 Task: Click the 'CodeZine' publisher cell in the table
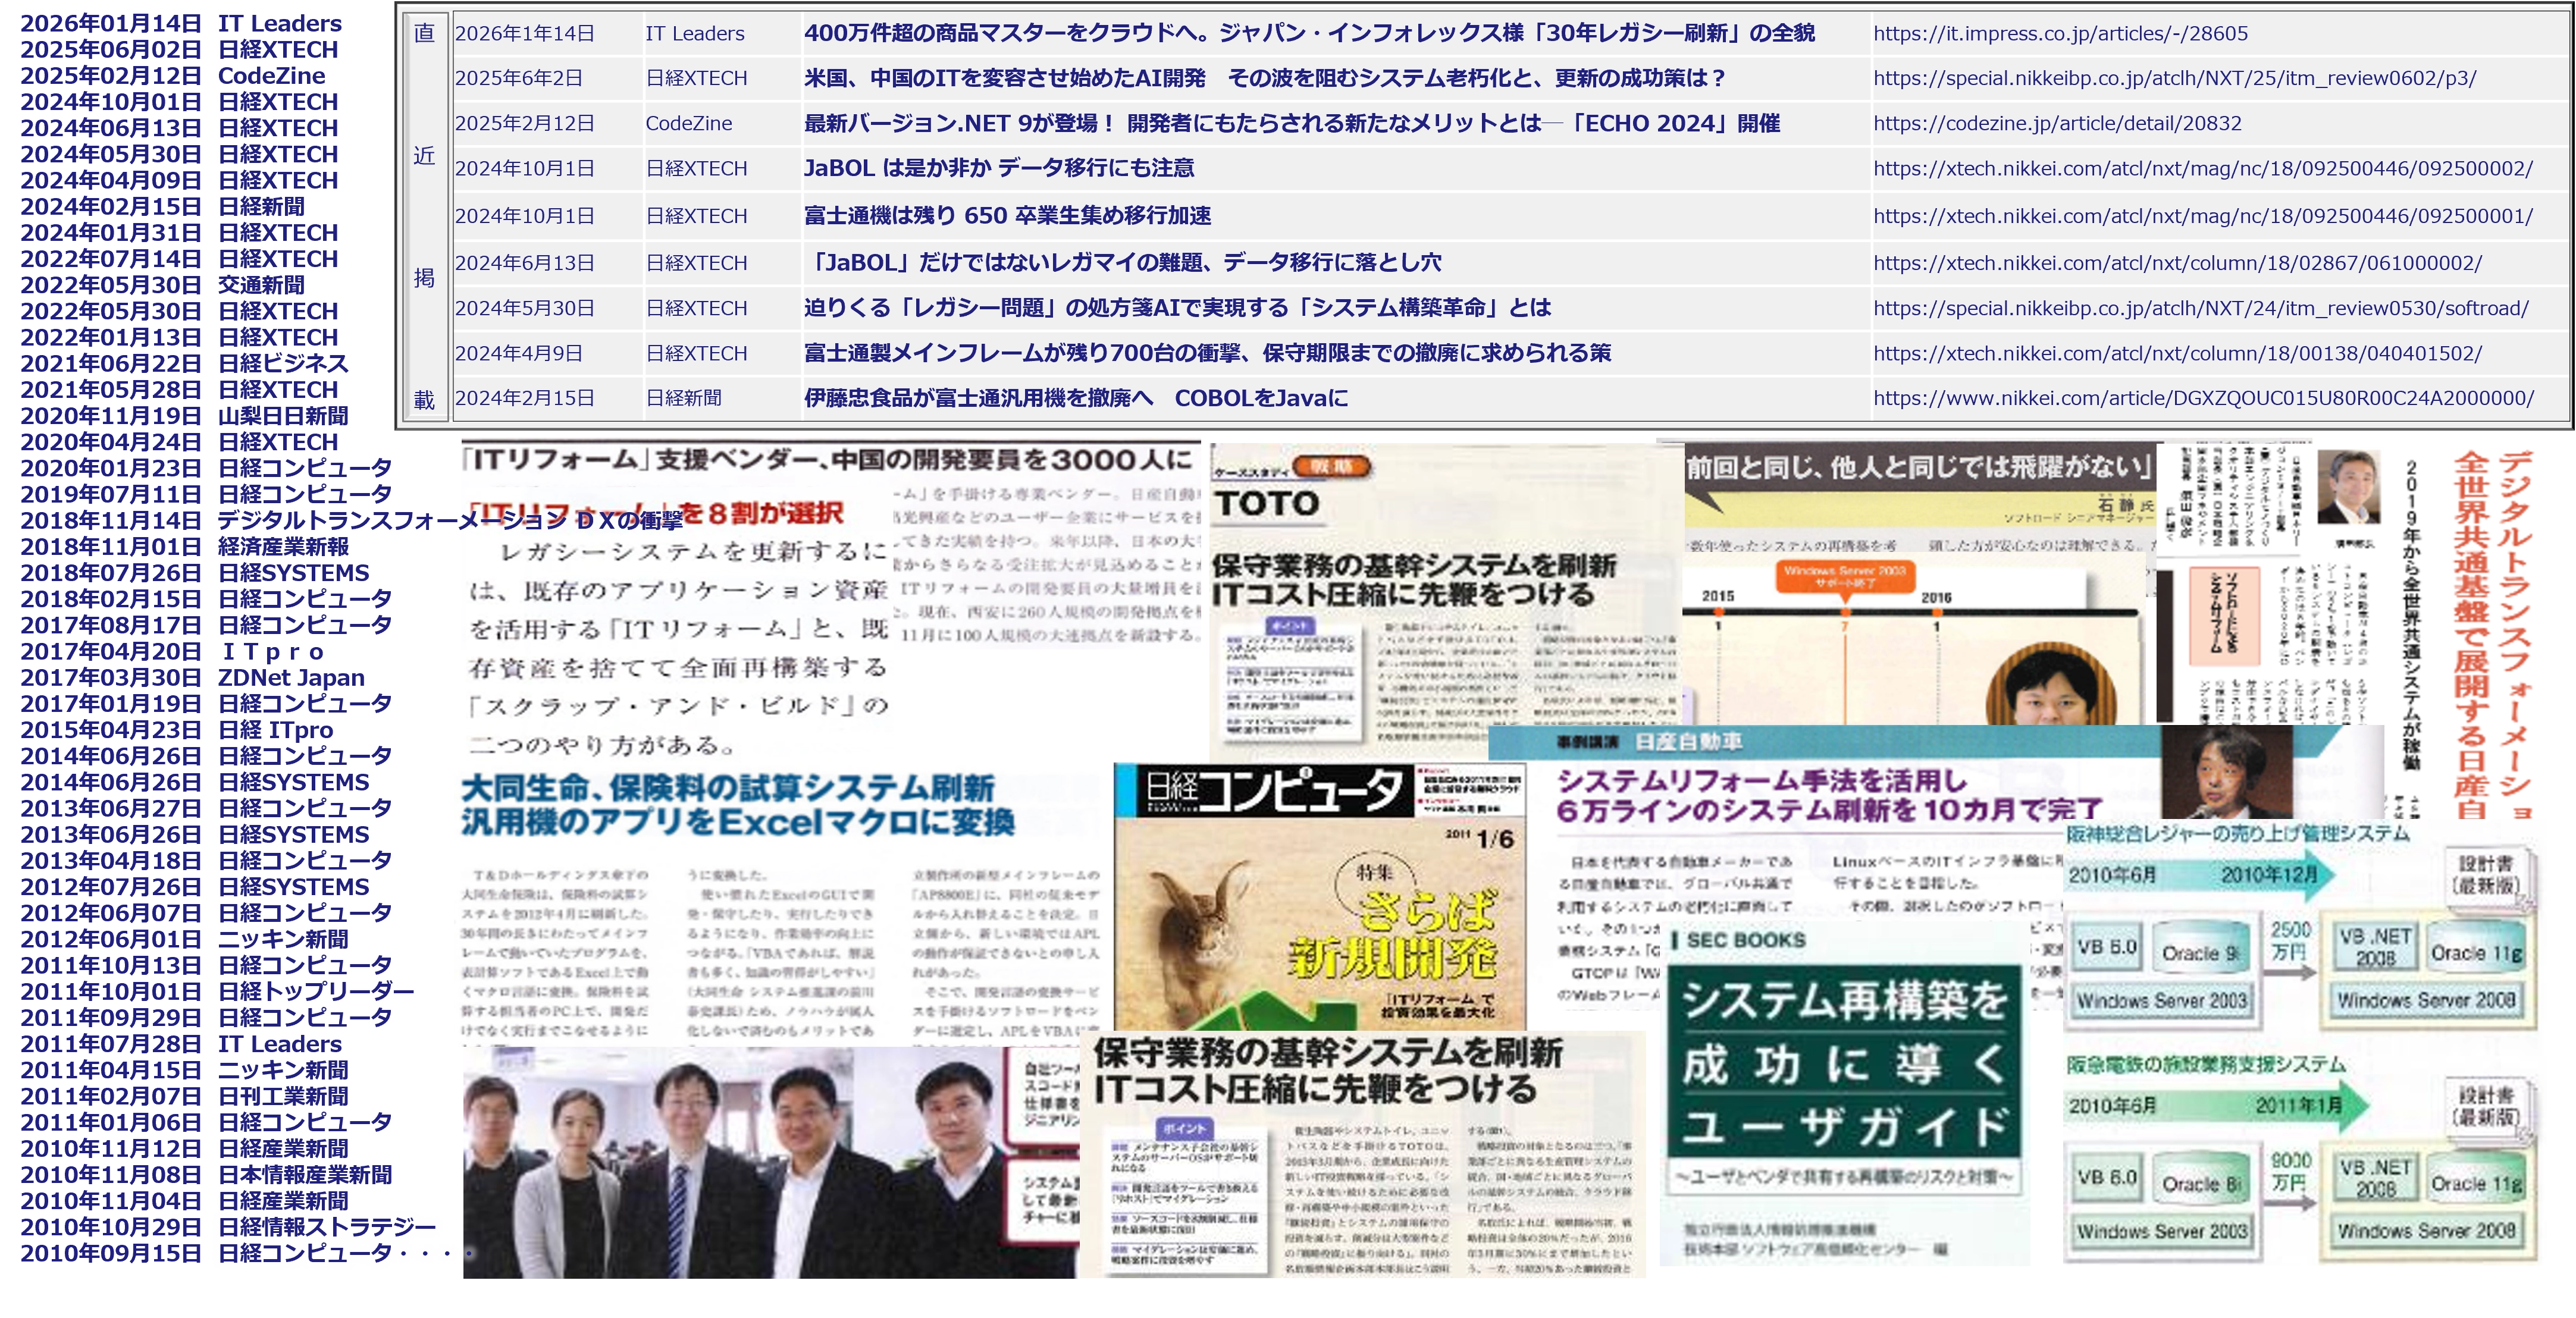(688, 123)
